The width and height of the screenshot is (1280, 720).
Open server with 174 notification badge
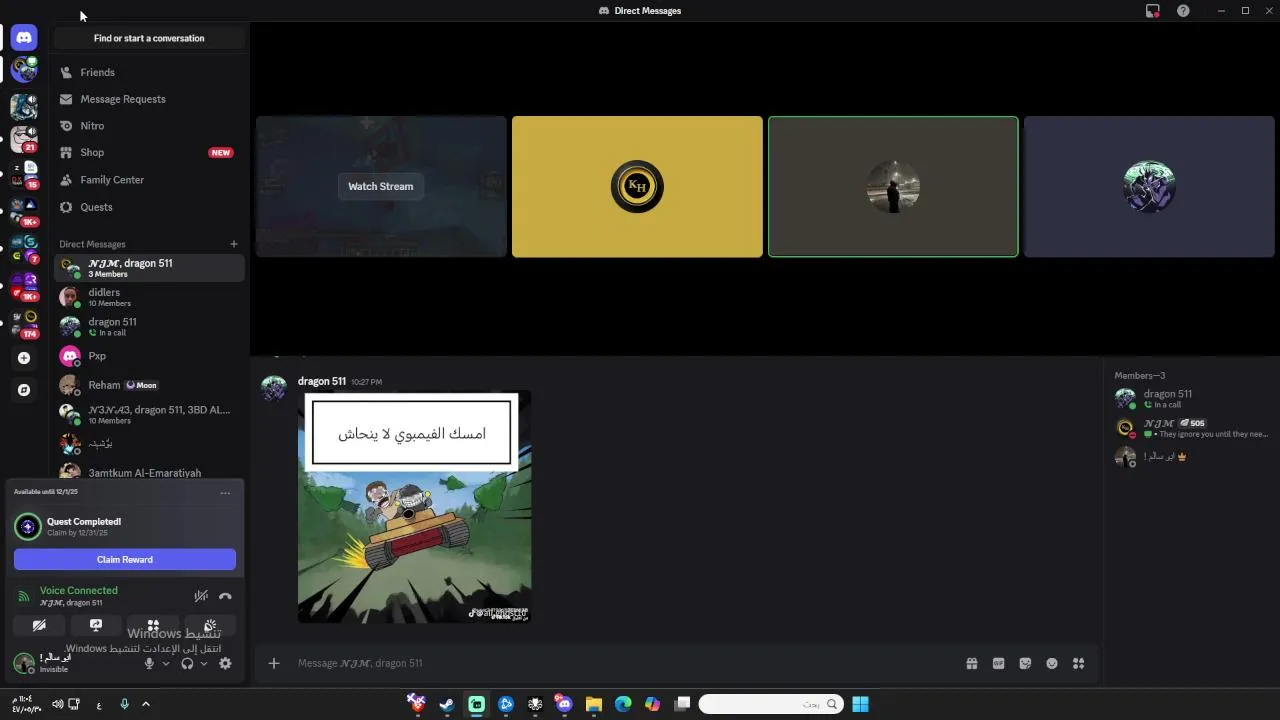coord(24,323)
